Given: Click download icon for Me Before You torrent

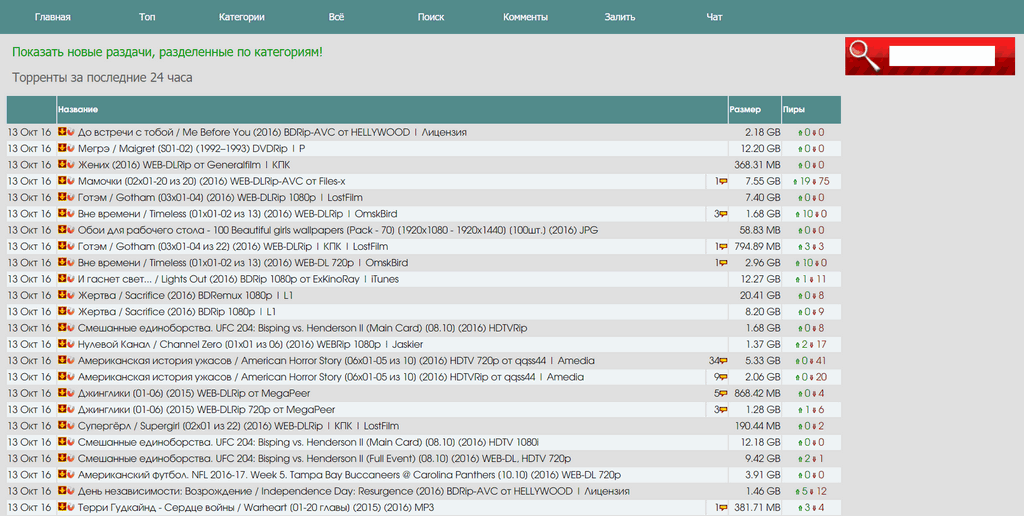Looking at the screenshot, I should point(62,132).
